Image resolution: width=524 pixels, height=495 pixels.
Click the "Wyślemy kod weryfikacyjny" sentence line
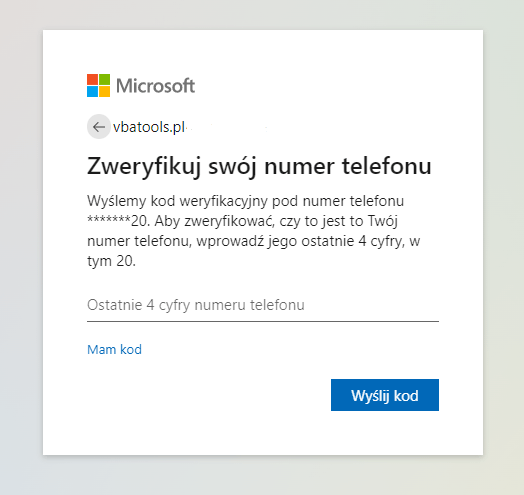click(245, 201)
